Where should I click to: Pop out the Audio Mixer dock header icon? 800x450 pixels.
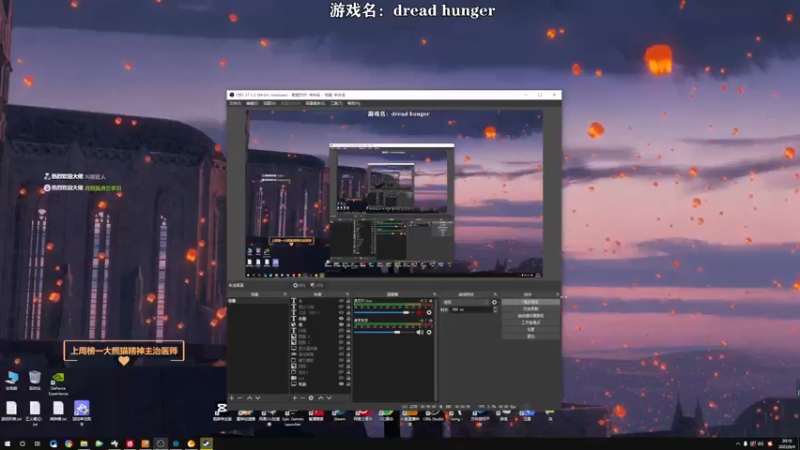coord(434,294)
